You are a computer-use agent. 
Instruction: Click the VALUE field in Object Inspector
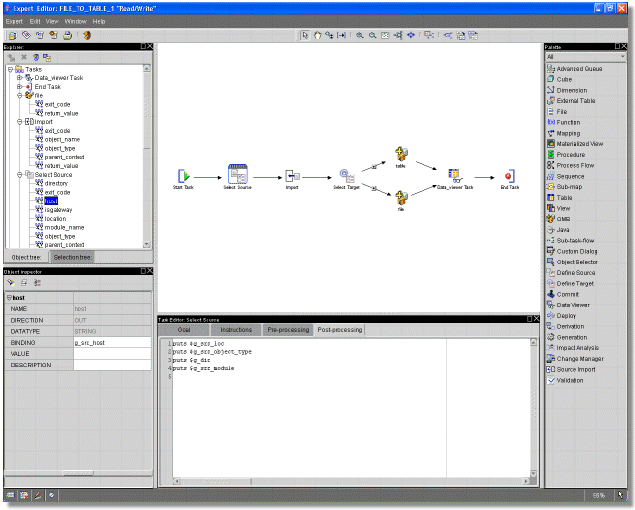coord(112,354)
